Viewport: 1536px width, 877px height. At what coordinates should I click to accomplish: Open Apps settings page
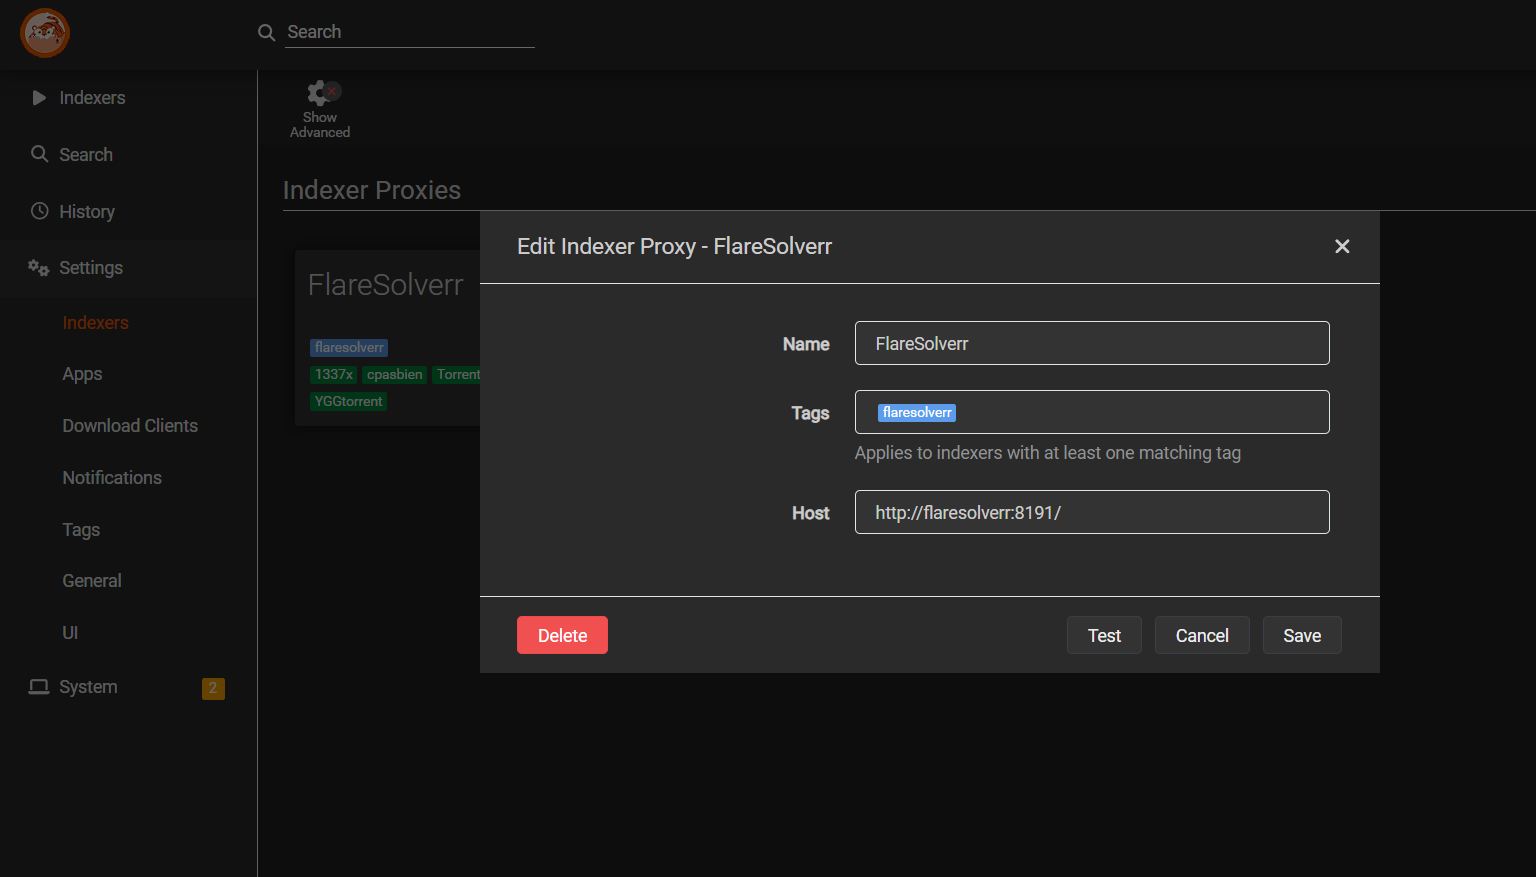coord(82,374)
